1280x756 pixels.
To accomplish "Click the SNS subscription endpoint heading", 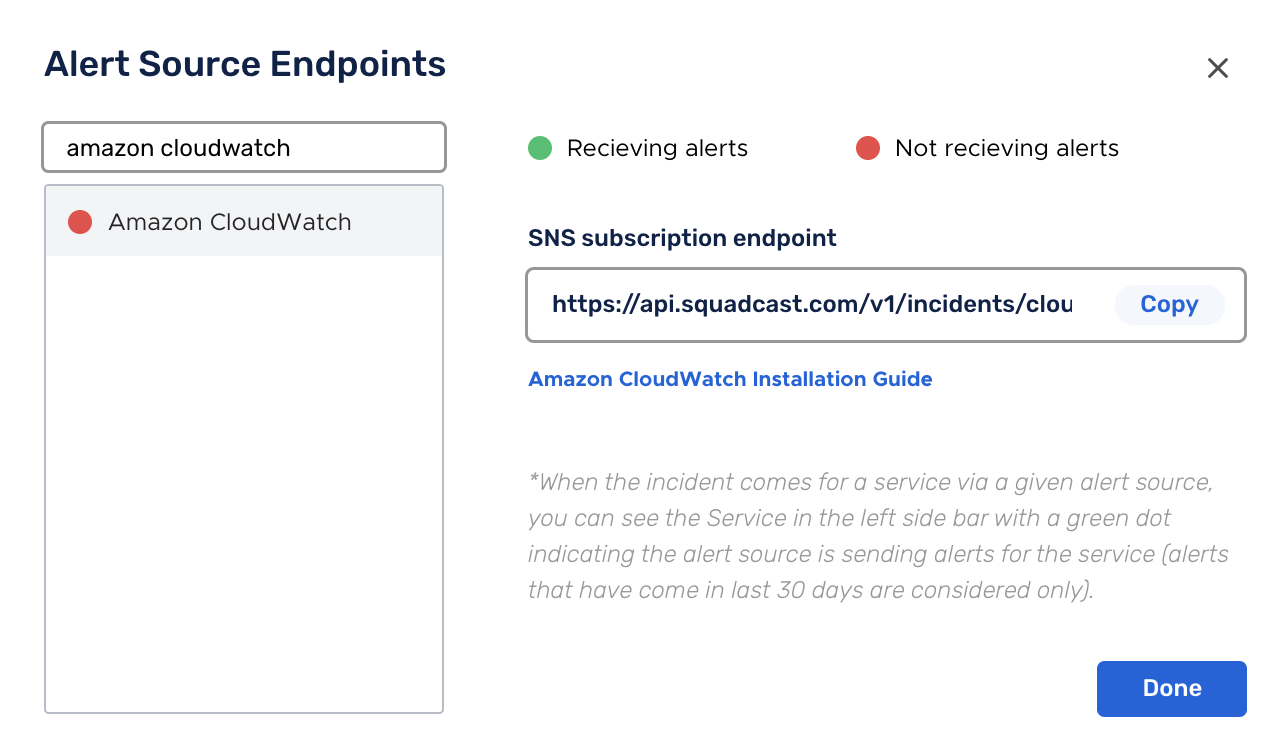I will [682, 238].
